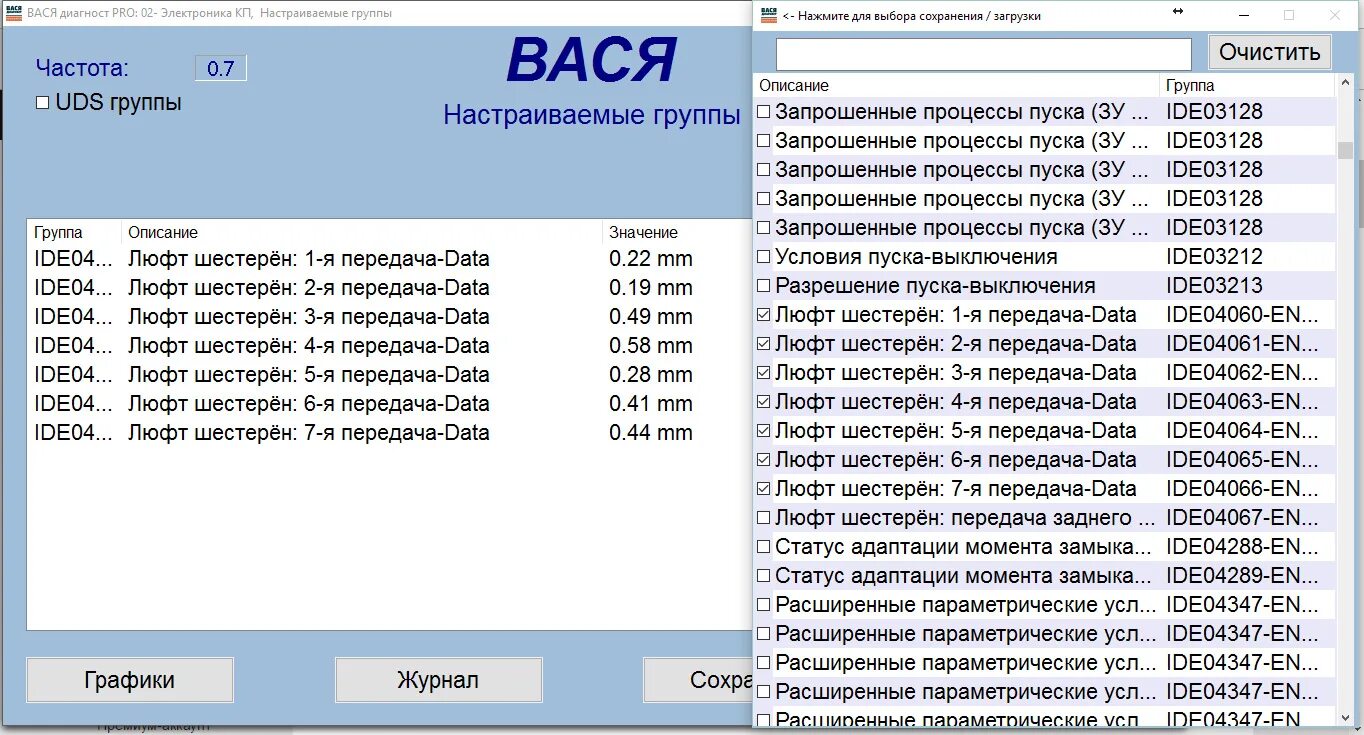Viewport: 1364px width, 735px height.
Task: Click the value 0.44 mm
Action: (651, 433)
